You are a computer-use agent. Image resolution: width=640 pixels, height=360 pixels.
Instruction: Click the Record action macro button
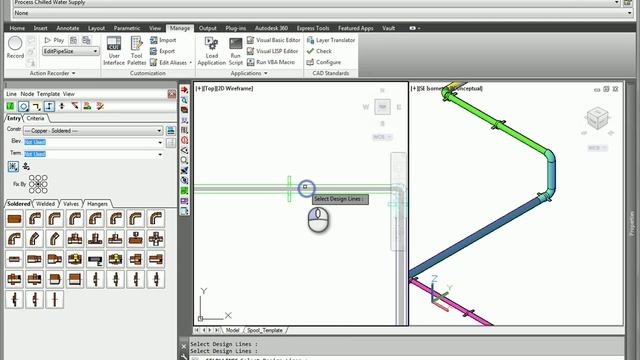[15, 47]
